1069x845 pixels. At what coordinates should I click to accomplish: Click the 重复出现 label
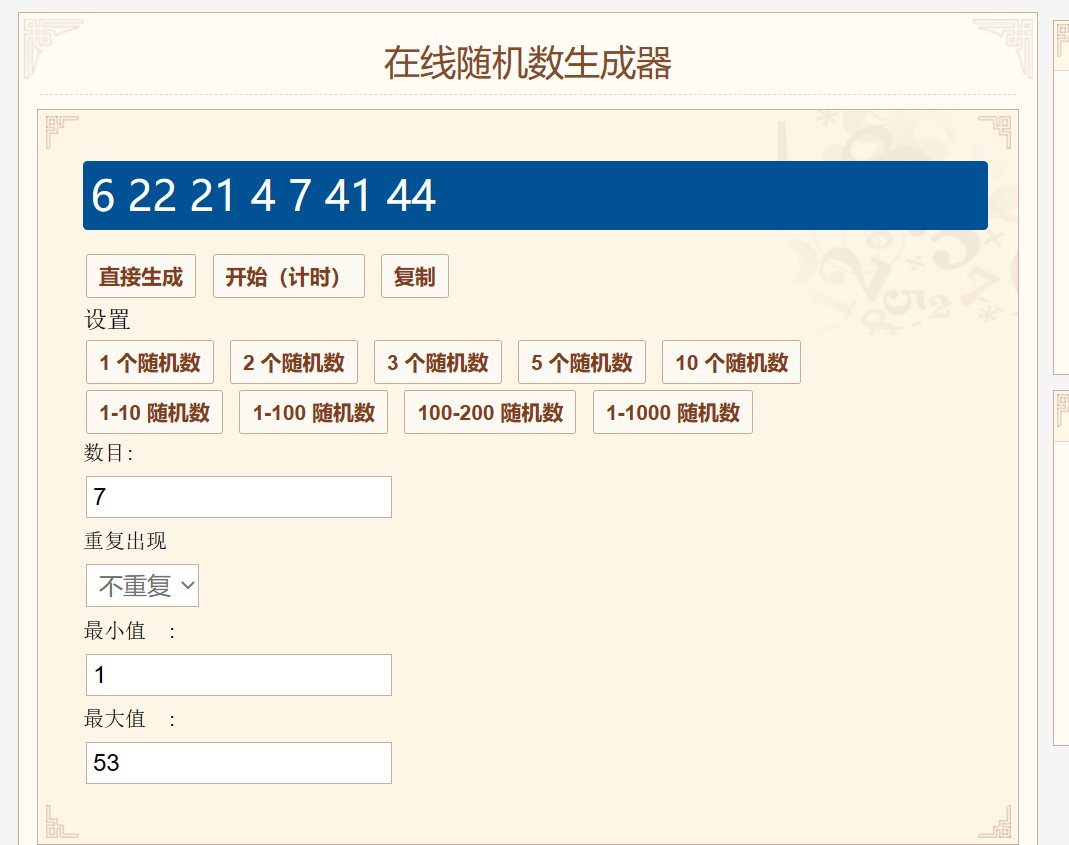click(x=125, y=541)
